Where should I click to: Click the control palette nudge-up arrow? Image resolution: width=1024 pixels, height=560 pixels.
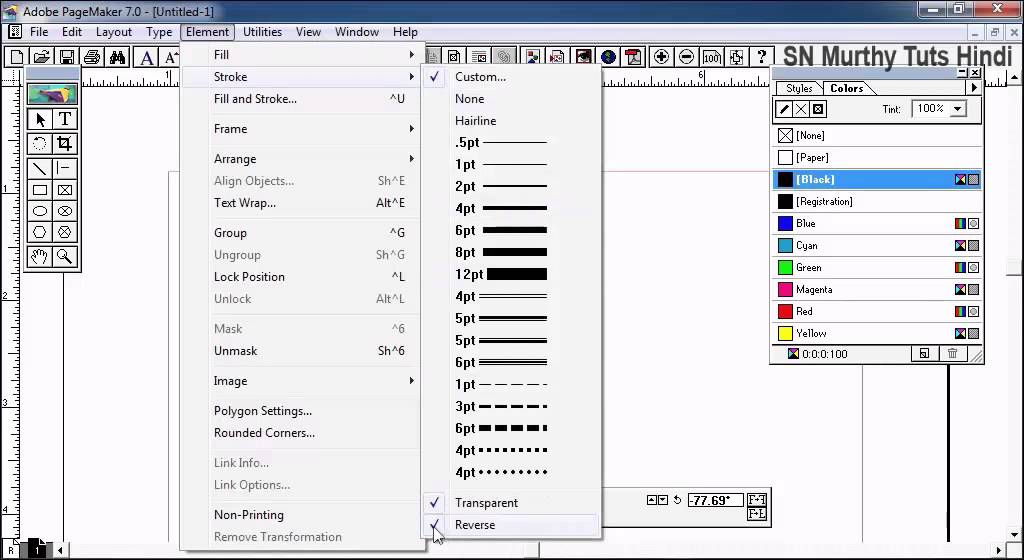(x=651, y=500)
